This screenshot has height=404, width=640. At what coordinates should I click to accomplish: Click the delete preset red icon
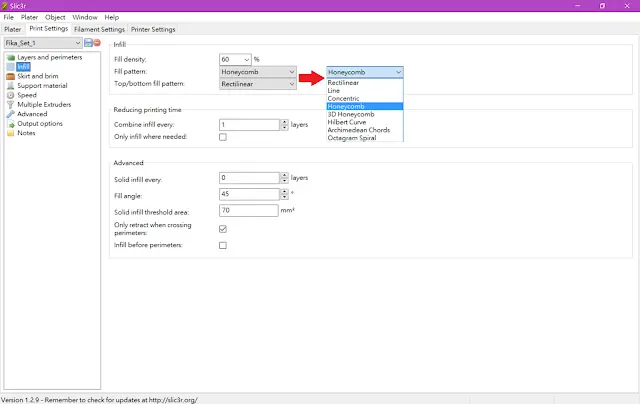(x=97, y=42)
